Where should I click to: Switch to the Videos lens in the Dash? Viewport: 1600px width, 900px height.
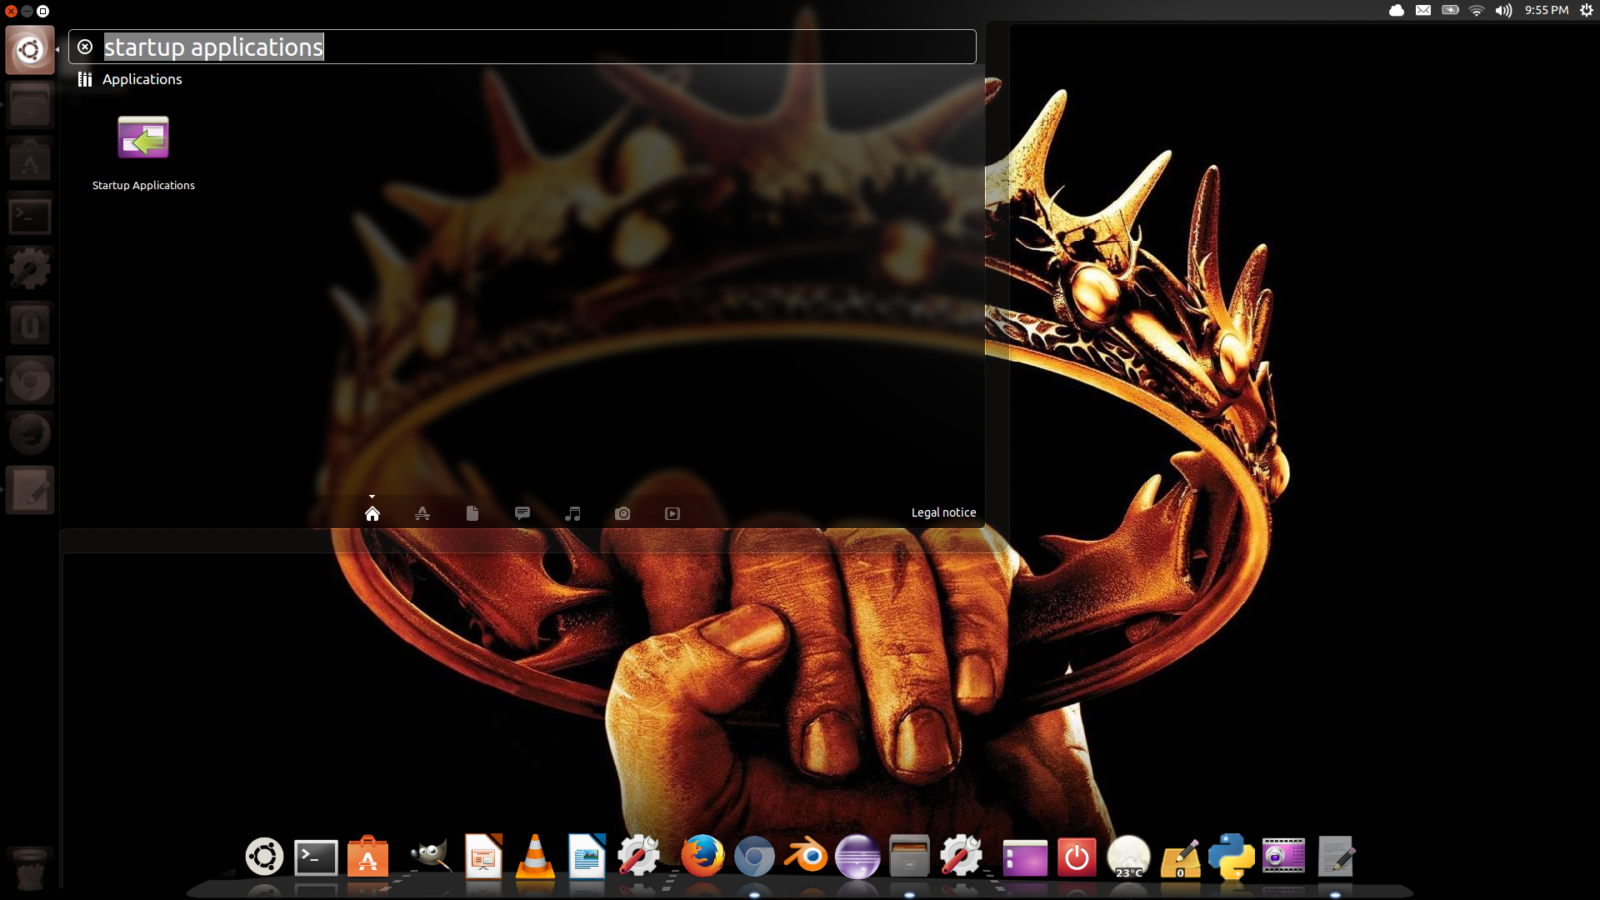(671, 513)
